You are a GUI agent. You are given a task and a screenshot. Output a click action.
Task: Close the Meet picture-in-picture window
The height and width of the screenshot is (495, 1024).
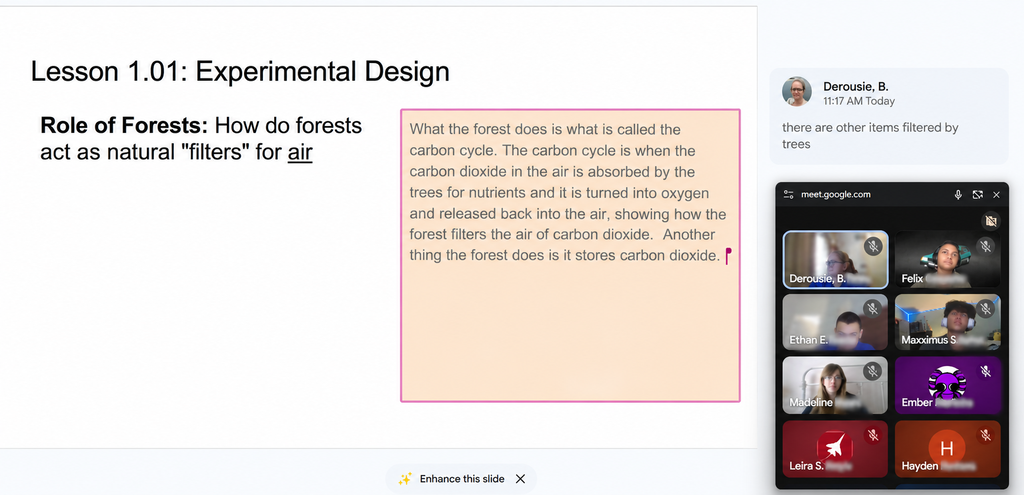click(997, 195)
